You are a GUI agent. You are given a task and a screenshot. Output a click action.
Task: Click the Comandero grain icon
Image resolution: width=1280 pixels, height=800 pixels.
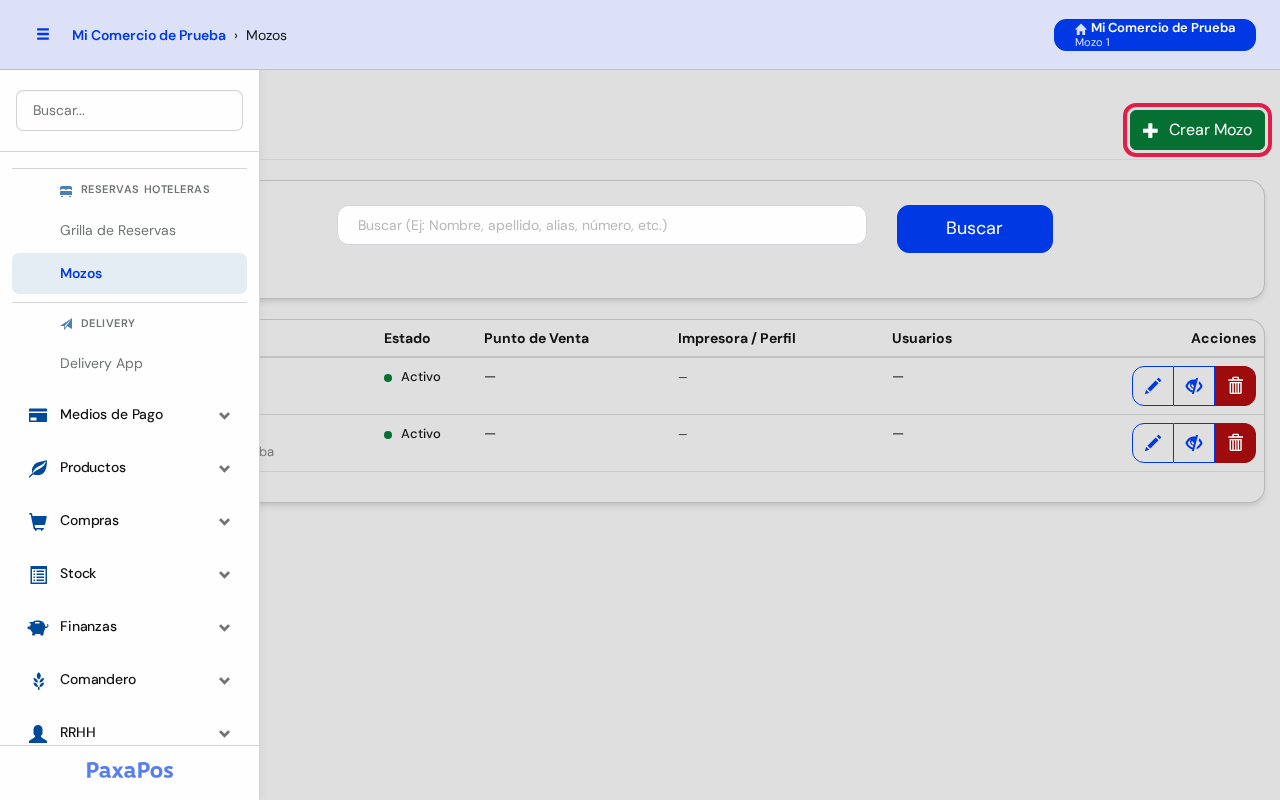(38, 680)
